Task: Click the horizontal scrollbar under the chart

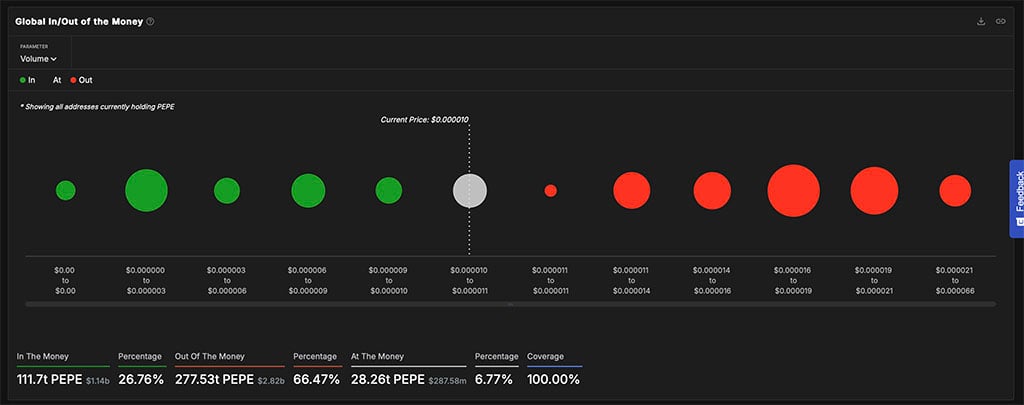Action: pos(510,304)
